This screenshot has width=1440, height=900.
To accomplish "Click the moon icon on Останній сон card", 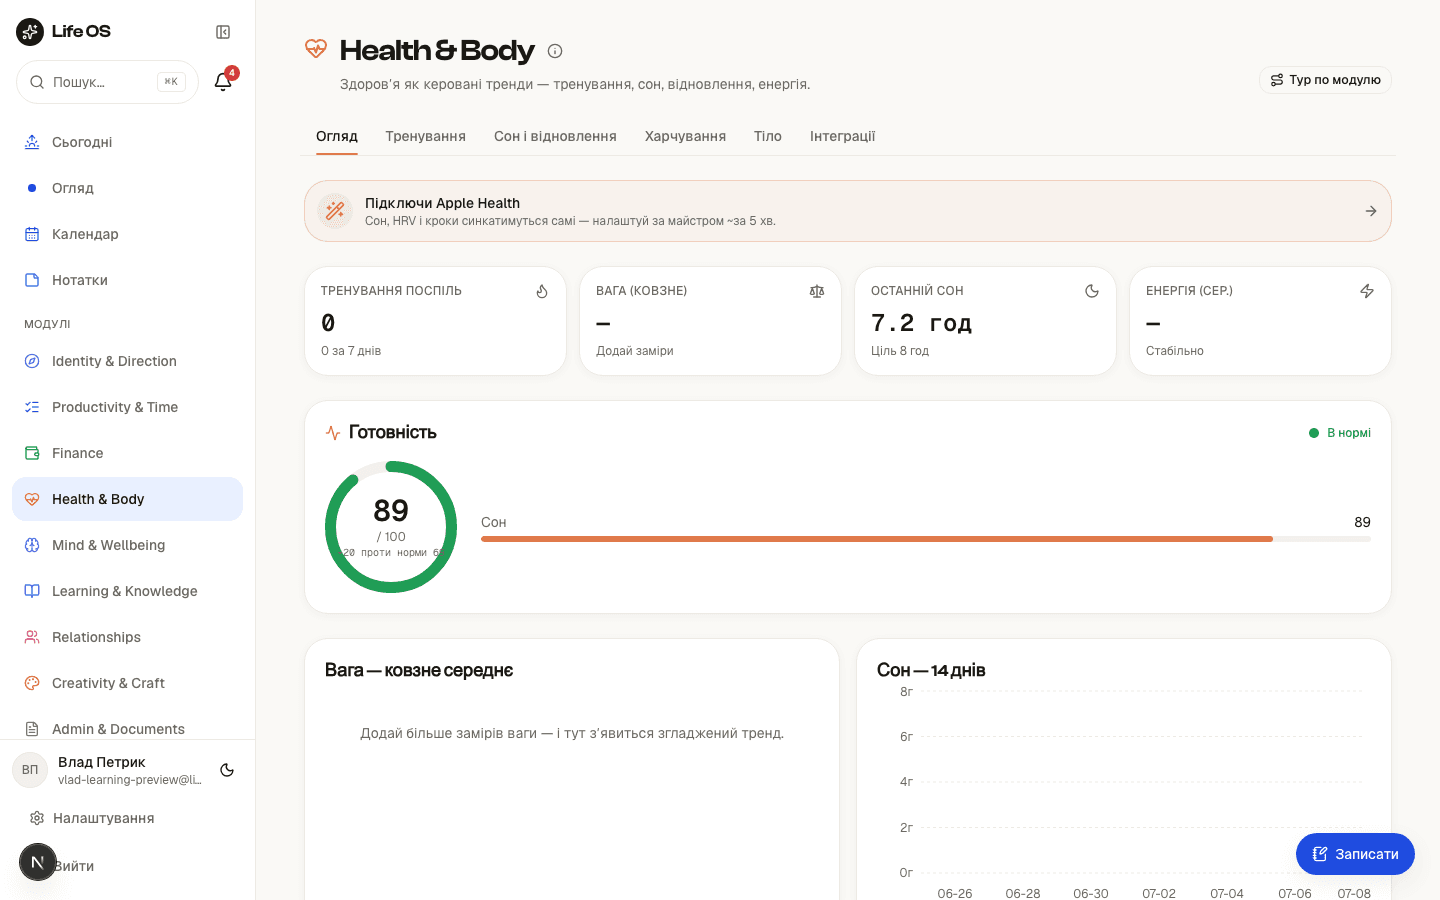I will [x=1092, y=291].
